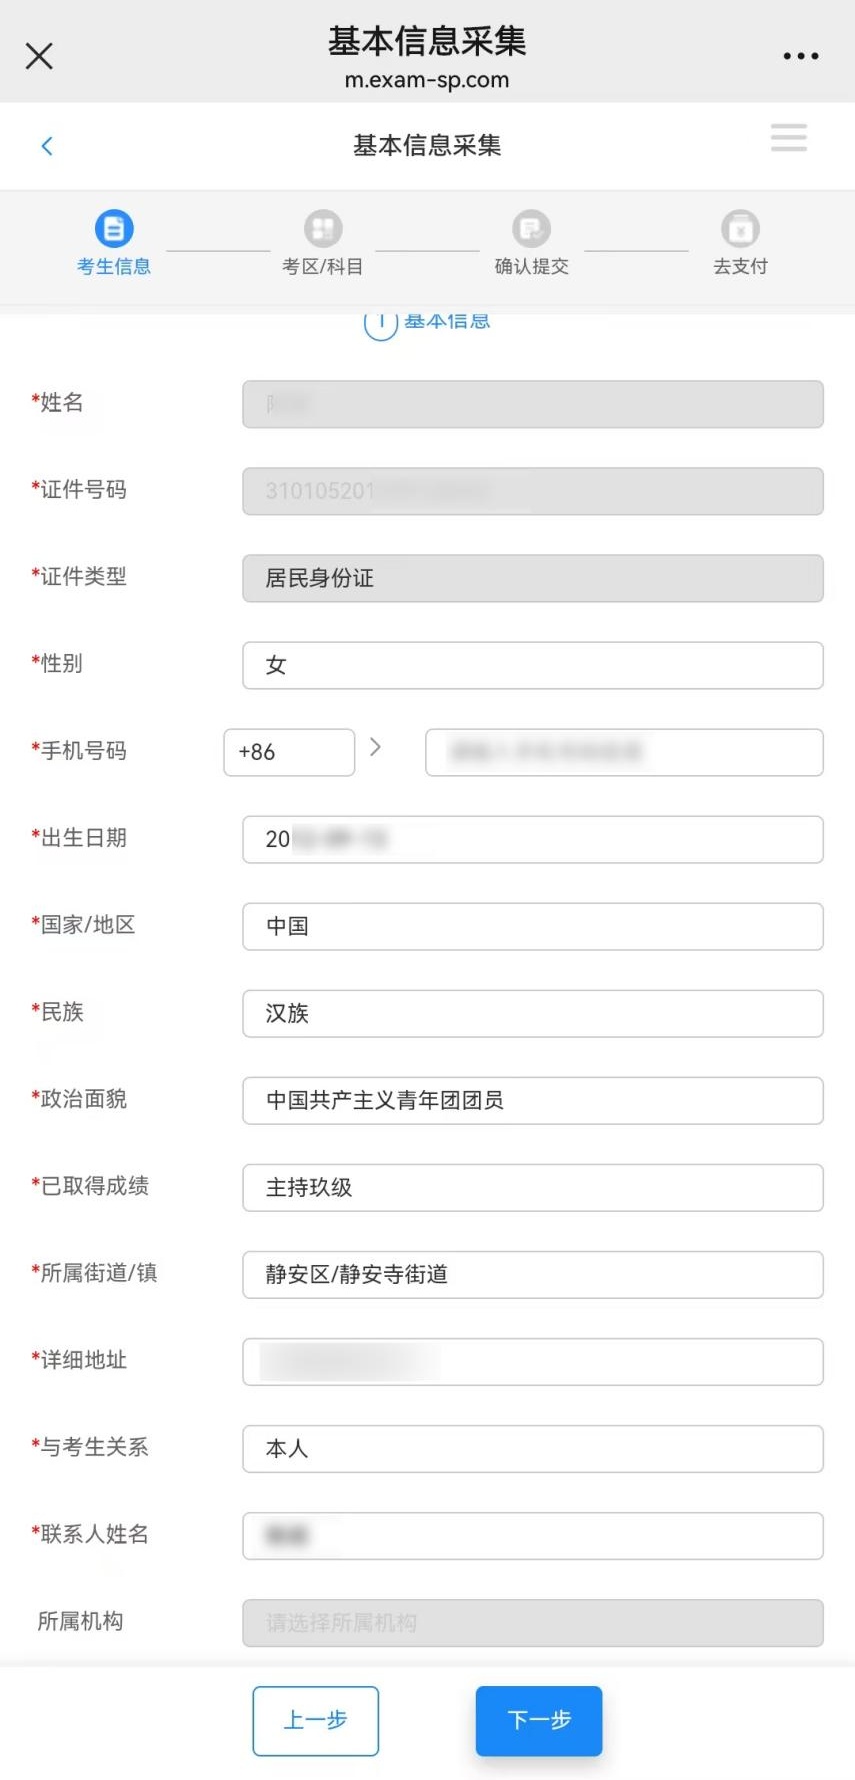Click the 详细地址 address input field
This screenshot has width=855, height=1780.
(x=532, y=1361)
